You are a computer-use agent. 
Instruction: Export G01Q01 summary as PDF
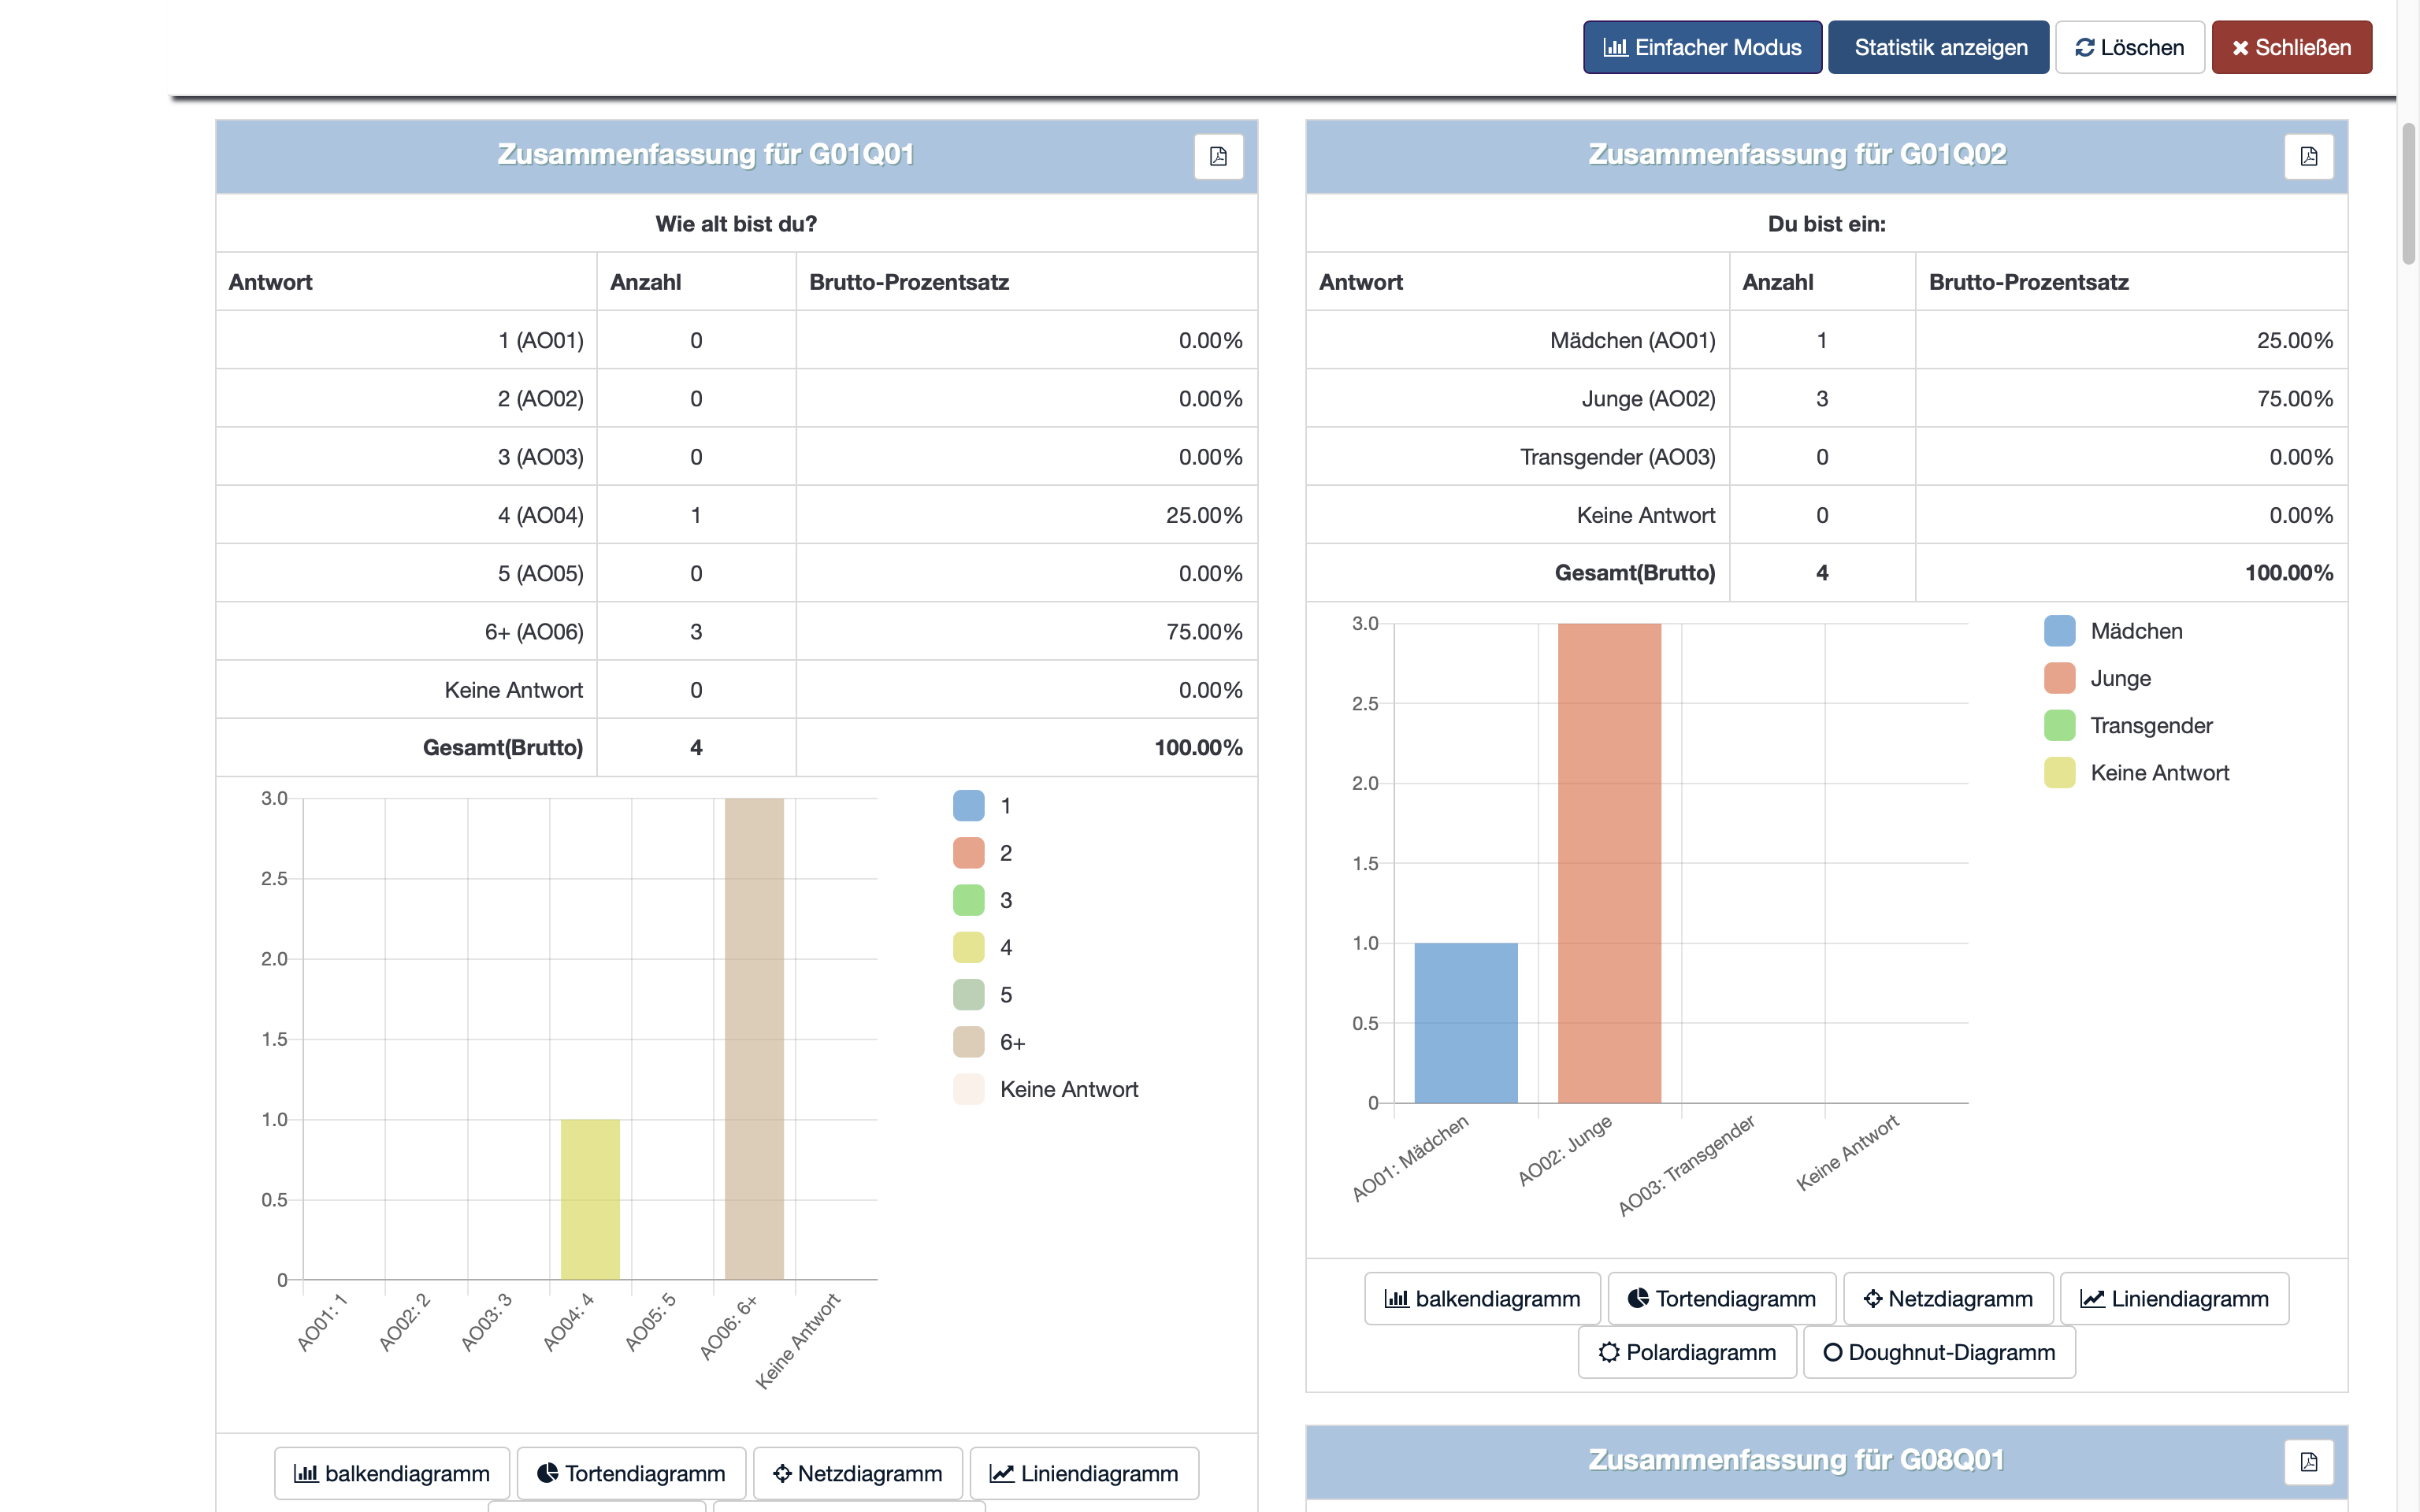point(1218,156)
